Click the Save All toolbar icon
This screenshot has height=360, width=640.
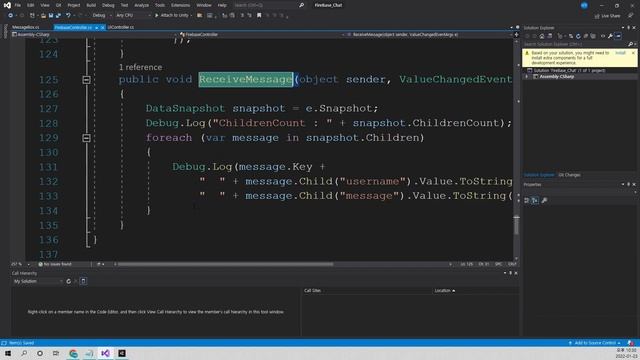[58, 16]
